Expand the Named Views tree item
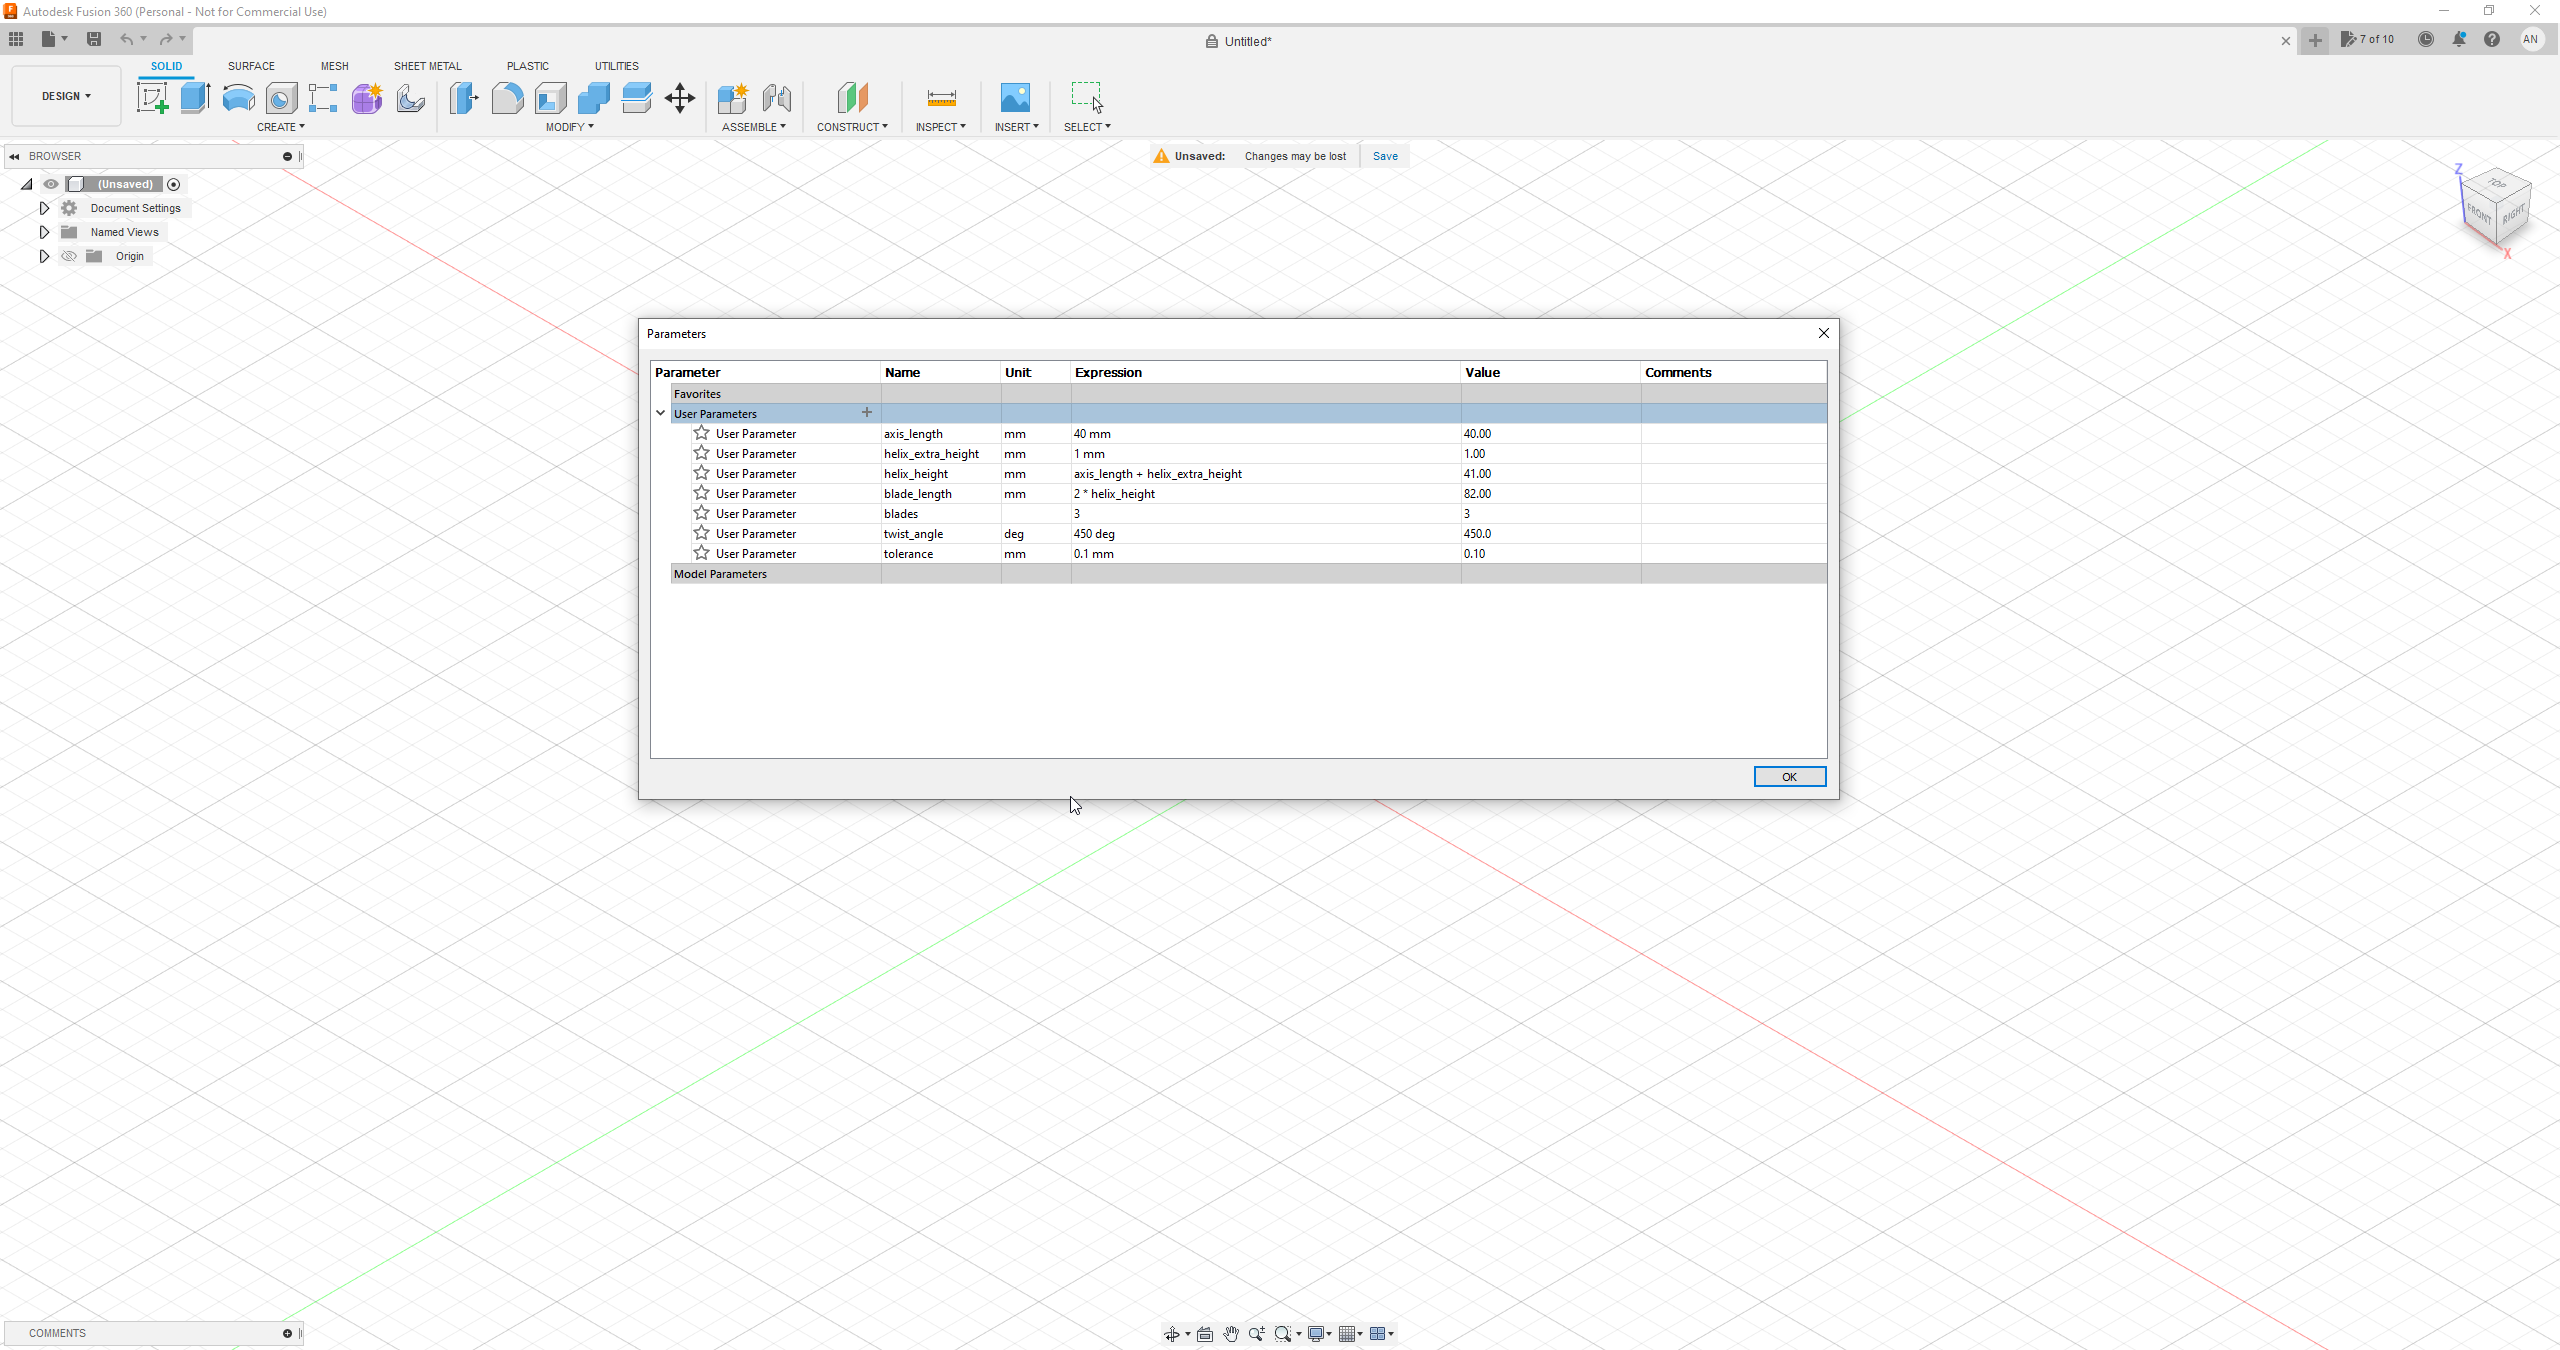The image size is (2560, 1350). [42, 232]
